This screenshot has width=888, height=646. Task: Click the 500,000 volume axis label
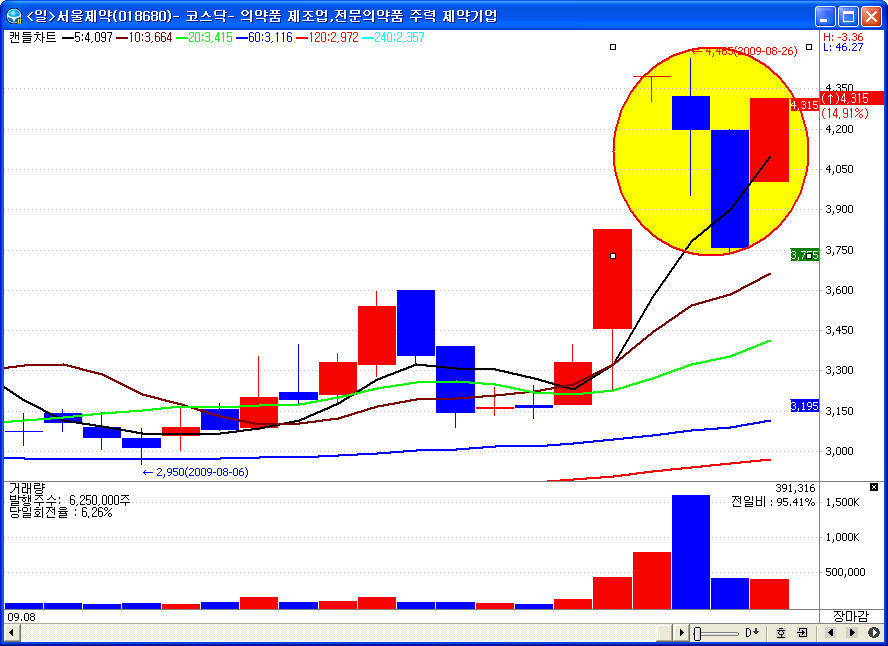pos(846,572)
